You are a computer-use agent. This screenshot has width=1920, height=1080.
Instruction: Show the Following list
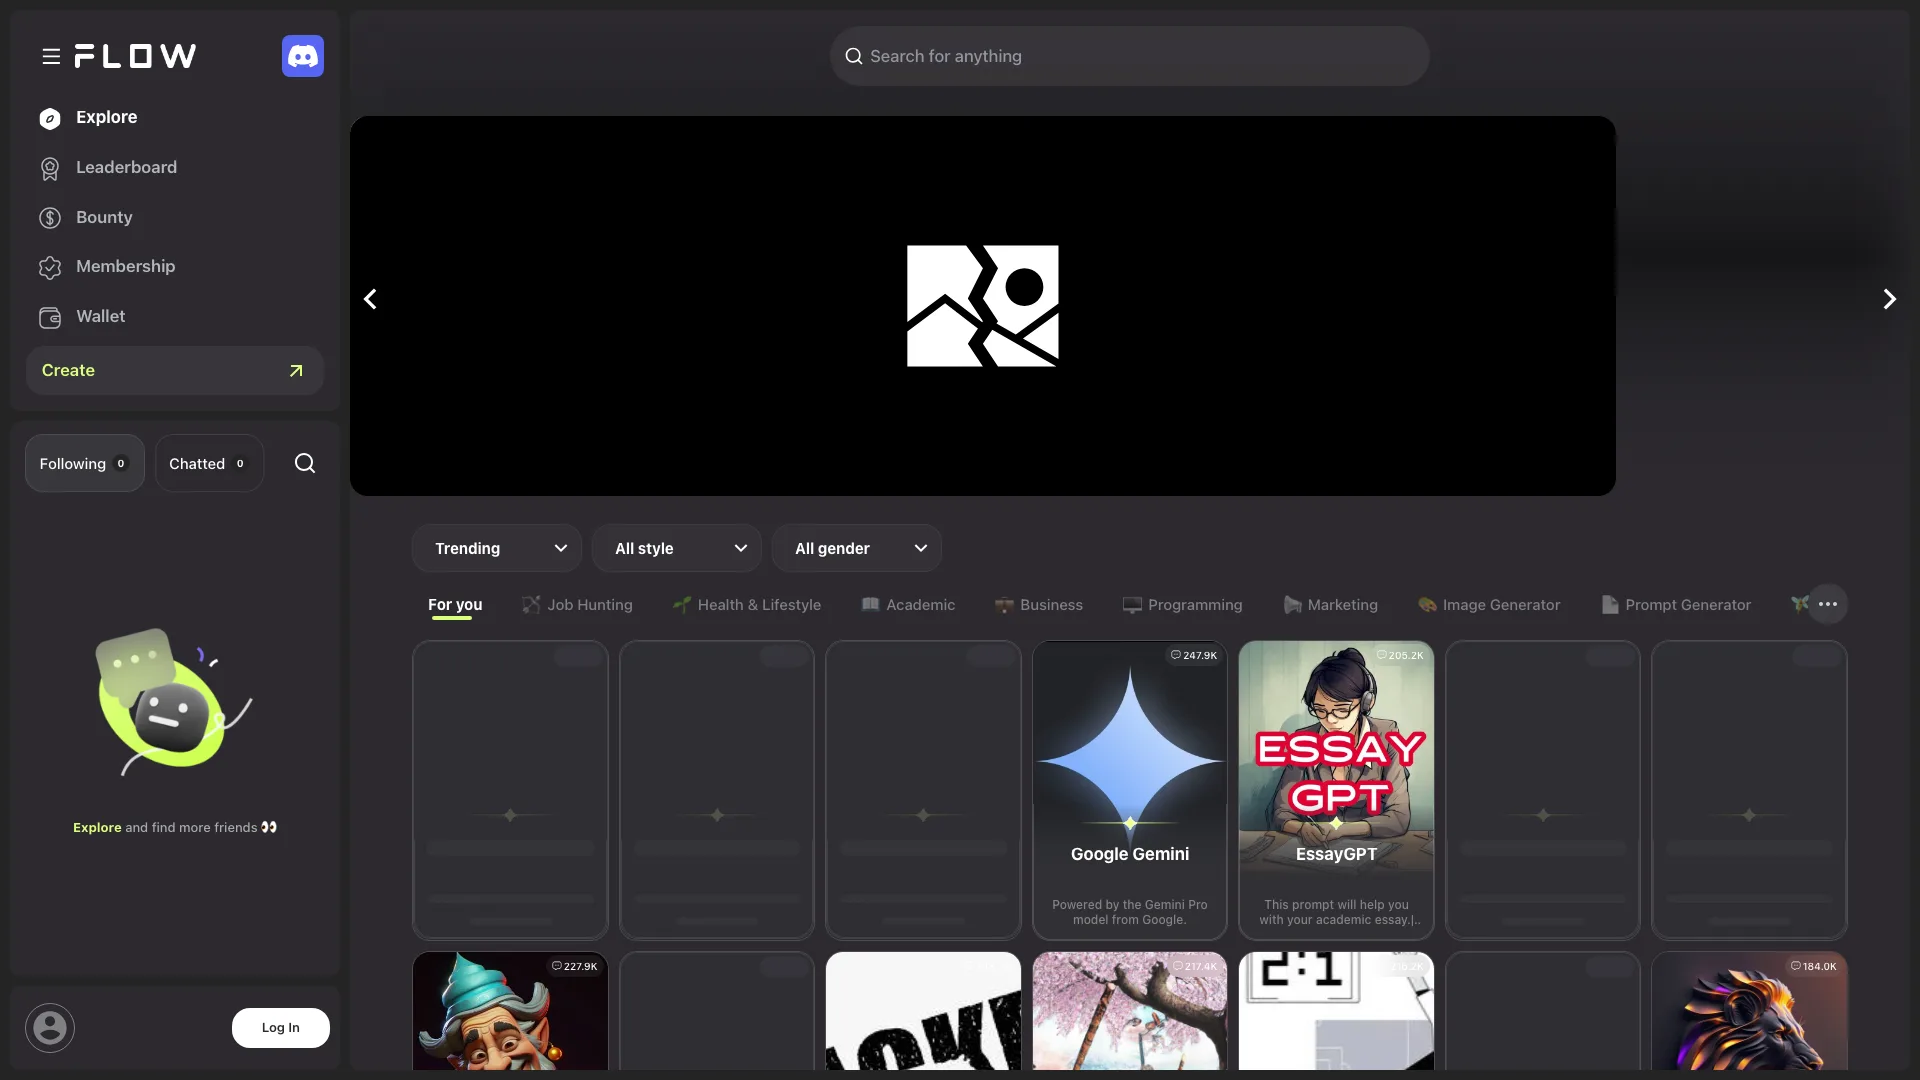[85, 463]
